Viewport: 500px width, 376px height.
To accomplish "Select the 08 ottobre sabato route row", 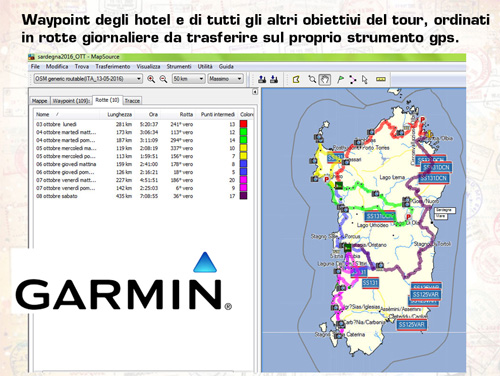I will [x=142, y=196].
